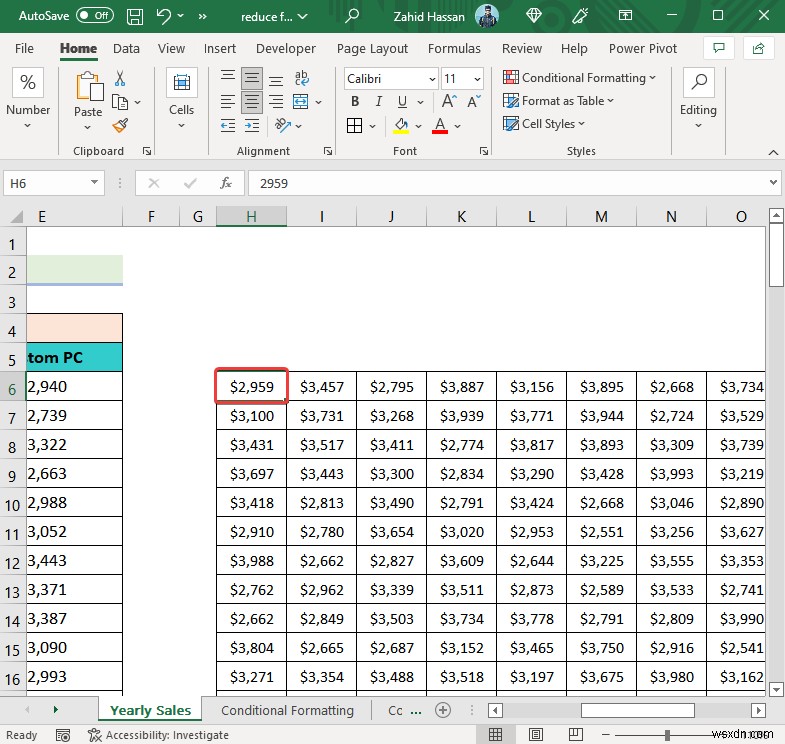Select cell containing $3,457

pyautogui.click(x=321, y=386)
